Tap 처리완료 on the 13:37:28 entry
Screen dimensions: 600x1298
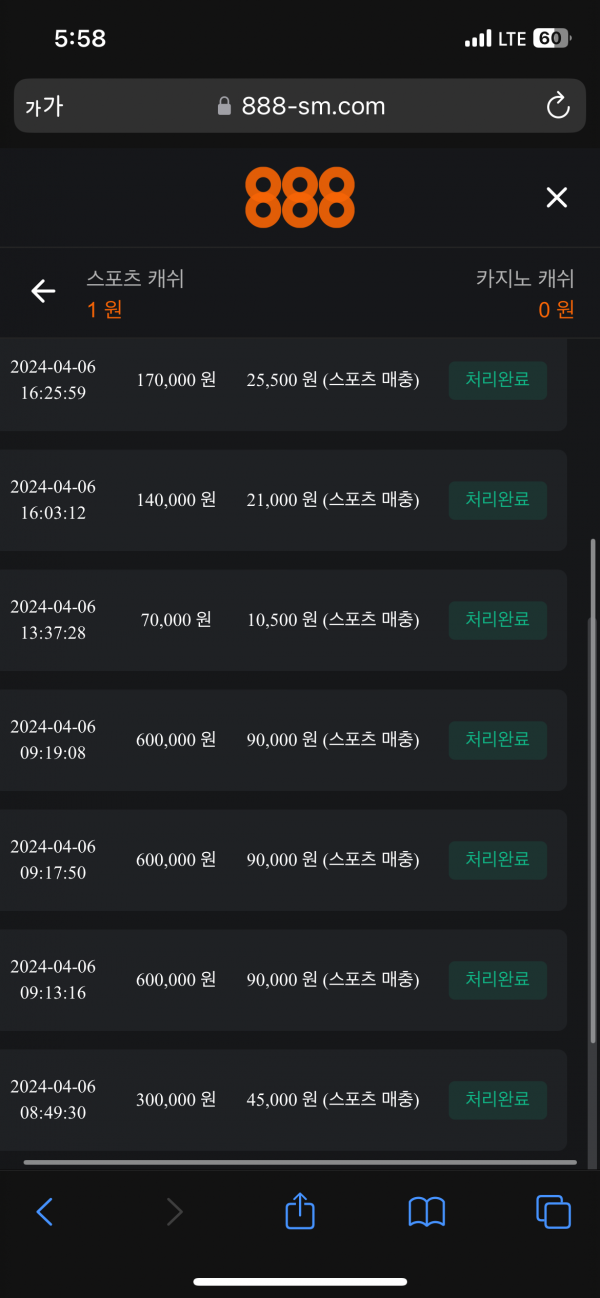[x=497, y=620]
